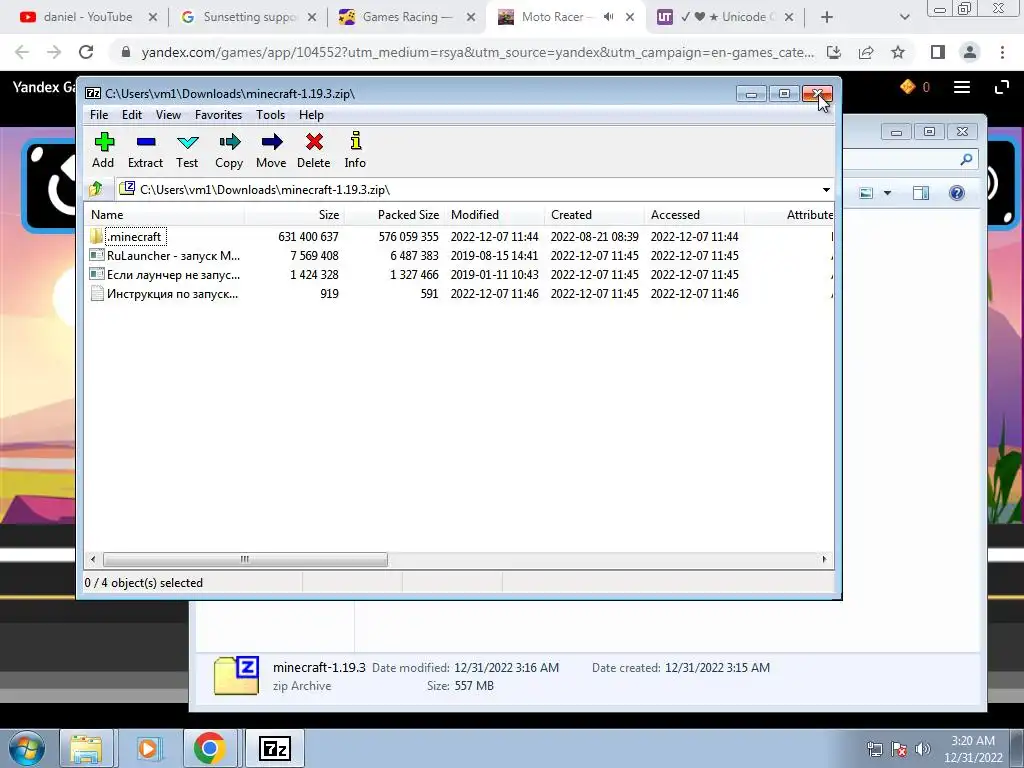1024x768 pixels.
Task: Sort by the Name column header
Action: point(165,215)
